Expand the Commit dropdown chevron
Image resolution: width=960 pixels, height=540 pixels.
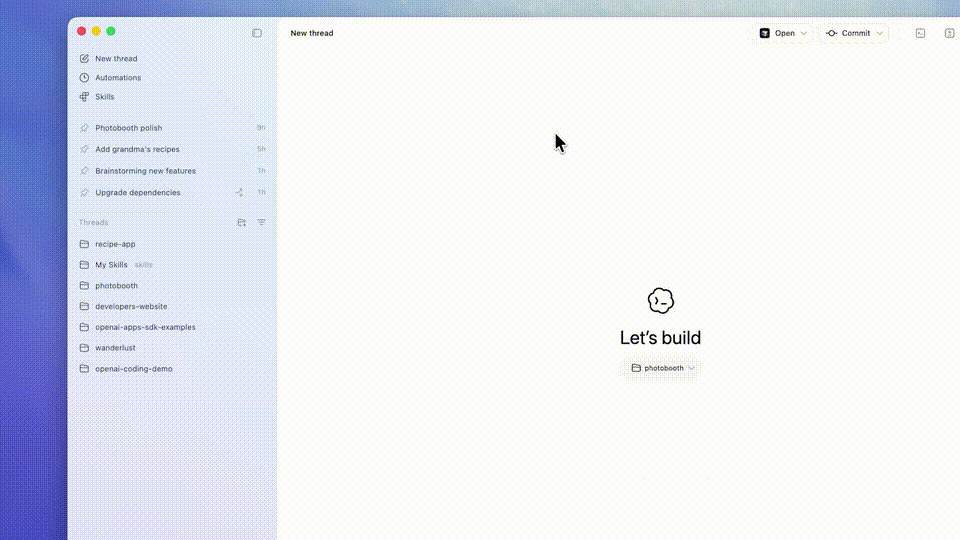[879, 33]
